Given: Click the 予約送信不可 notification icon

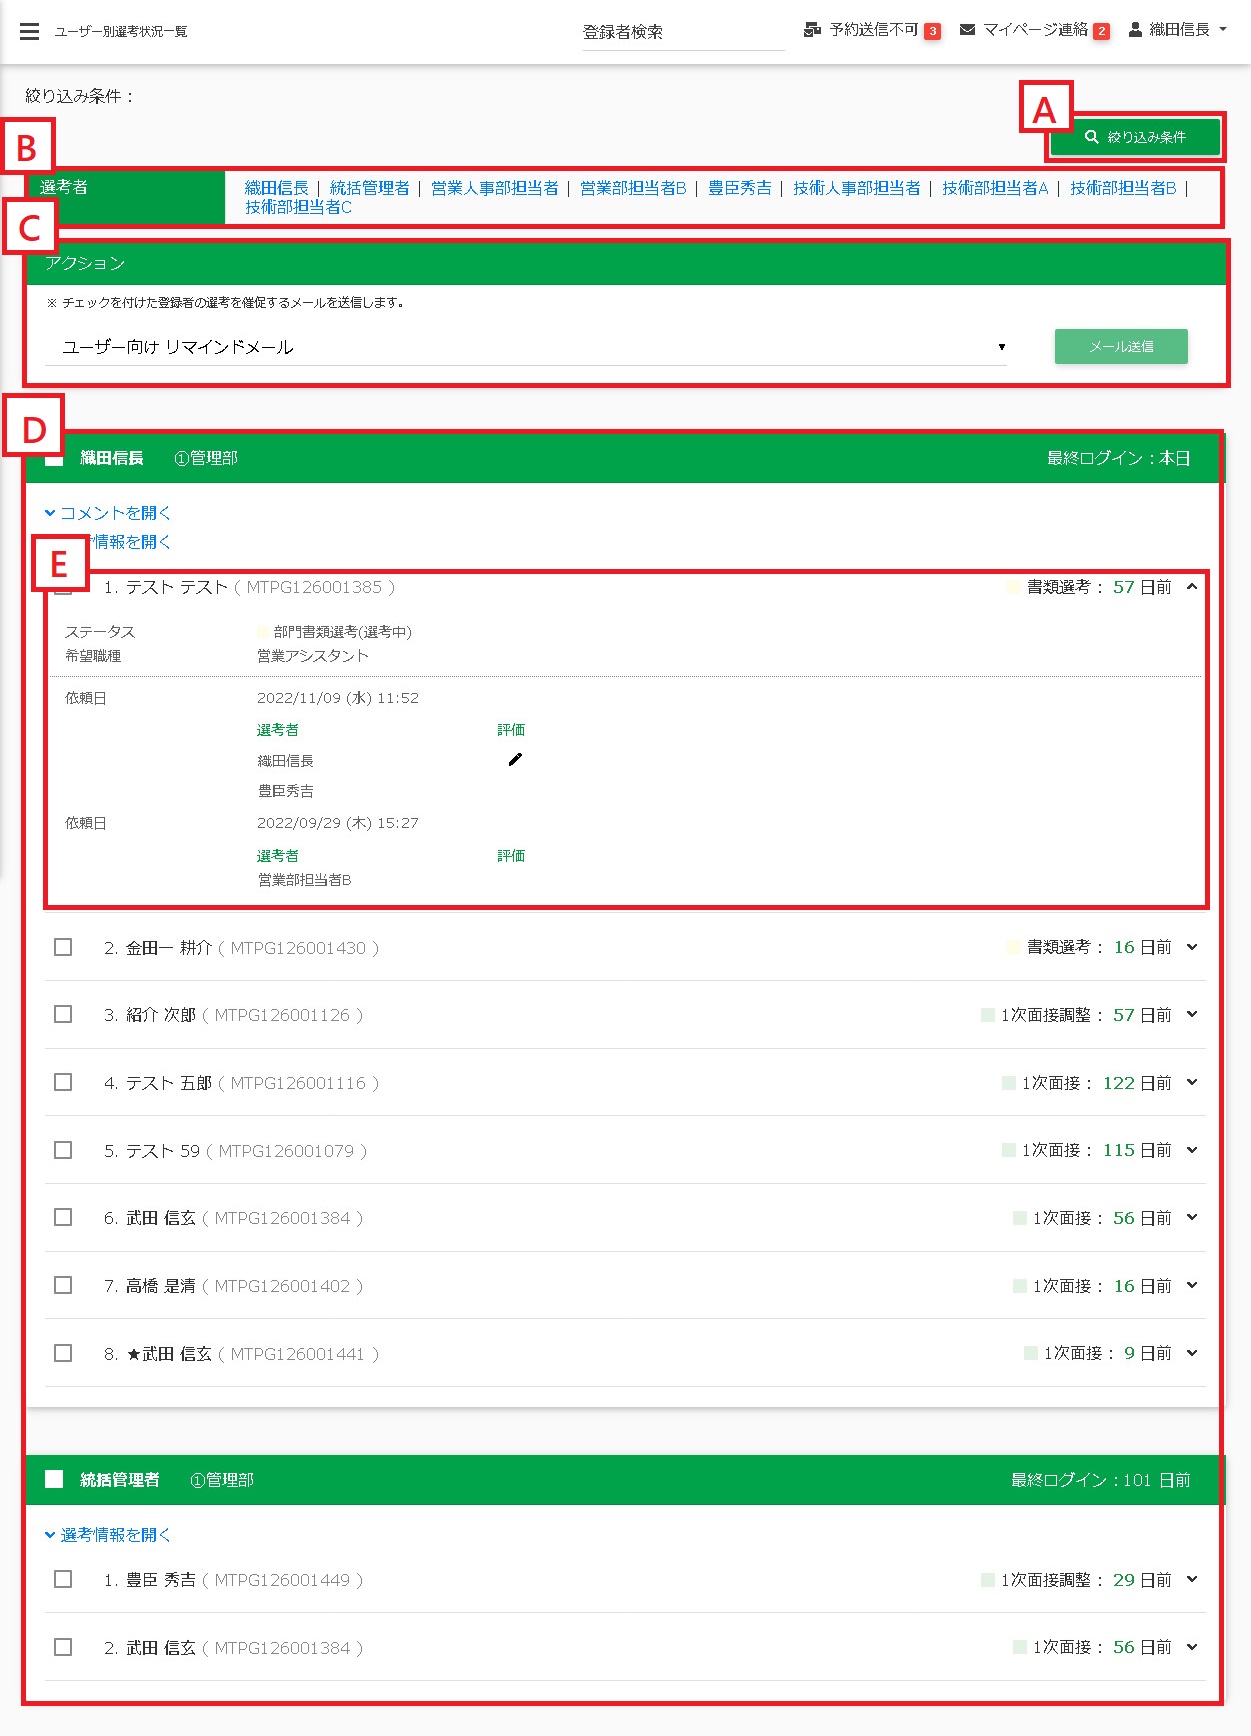Looking at the screenshot, I should [x=812, y=30].
